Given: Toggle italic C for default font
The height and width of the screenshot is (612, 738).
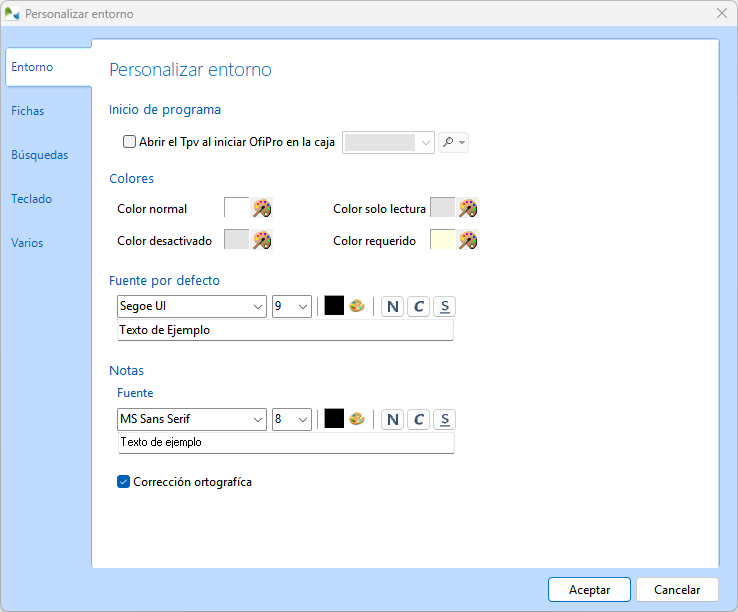Looking at the screenshot, I should coord(418,306).
